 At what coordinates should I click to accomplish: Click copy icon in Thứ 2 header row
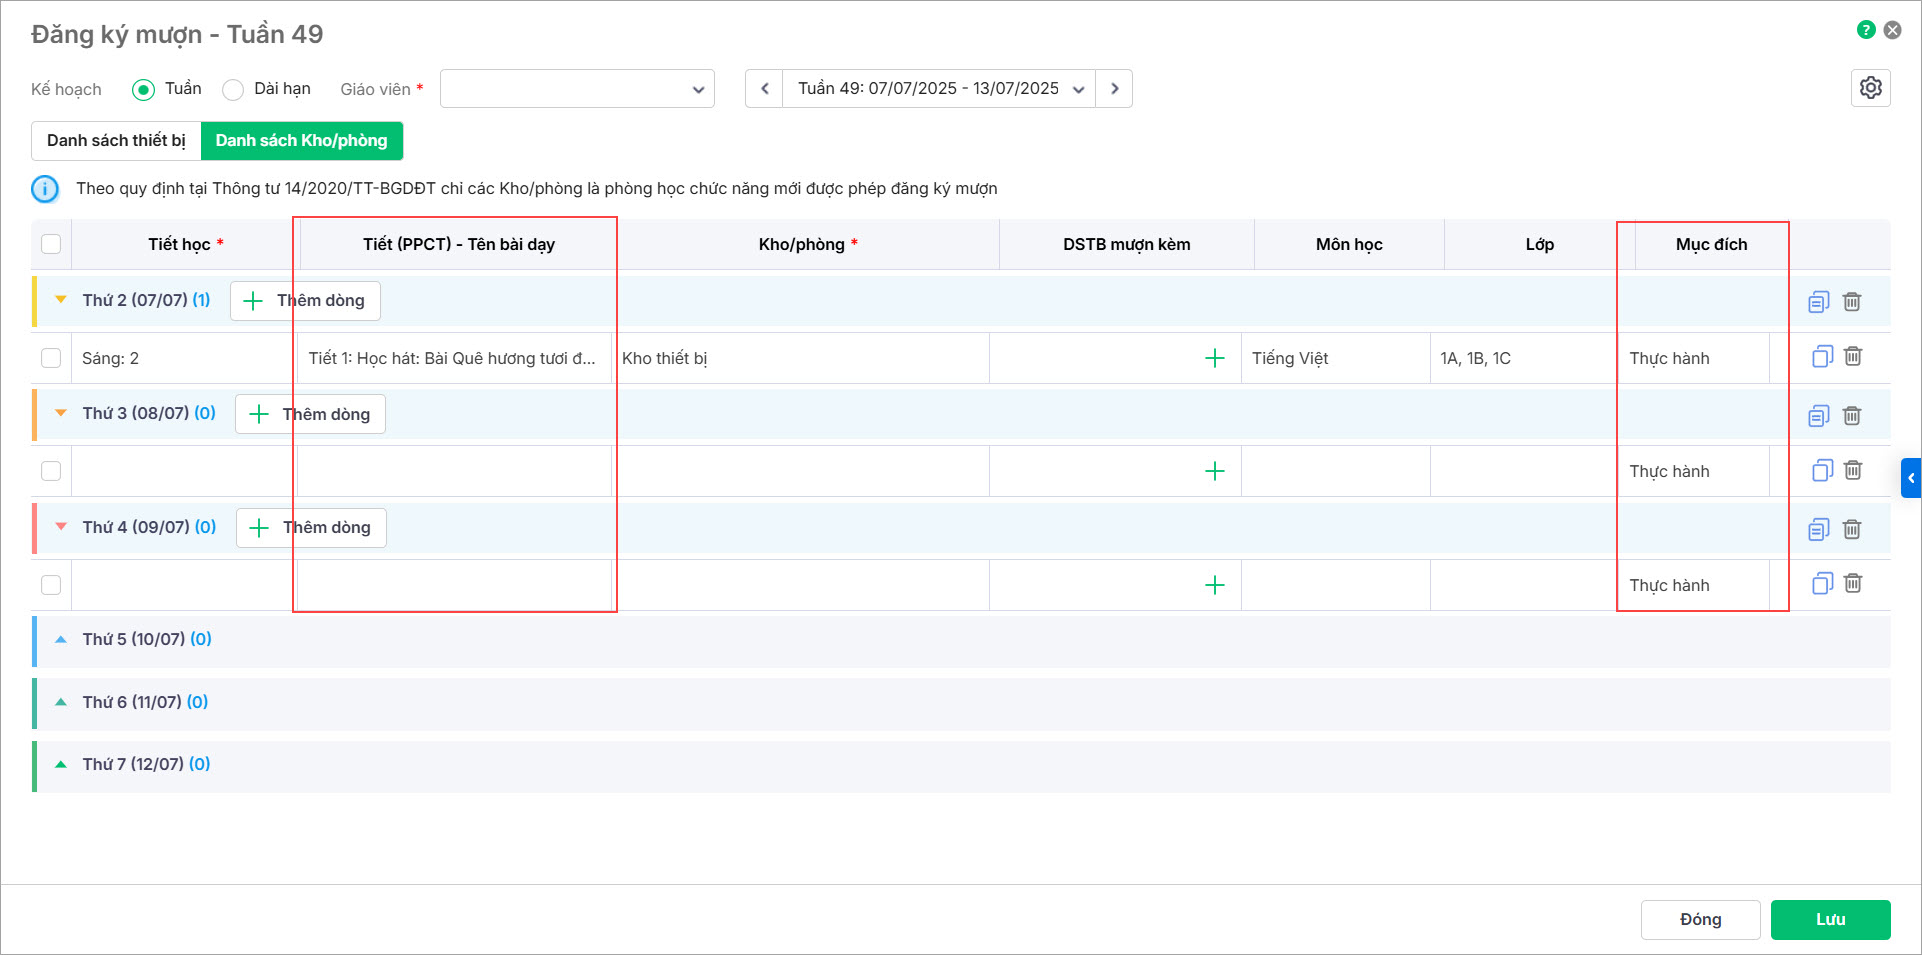(x=1818, y=301)
